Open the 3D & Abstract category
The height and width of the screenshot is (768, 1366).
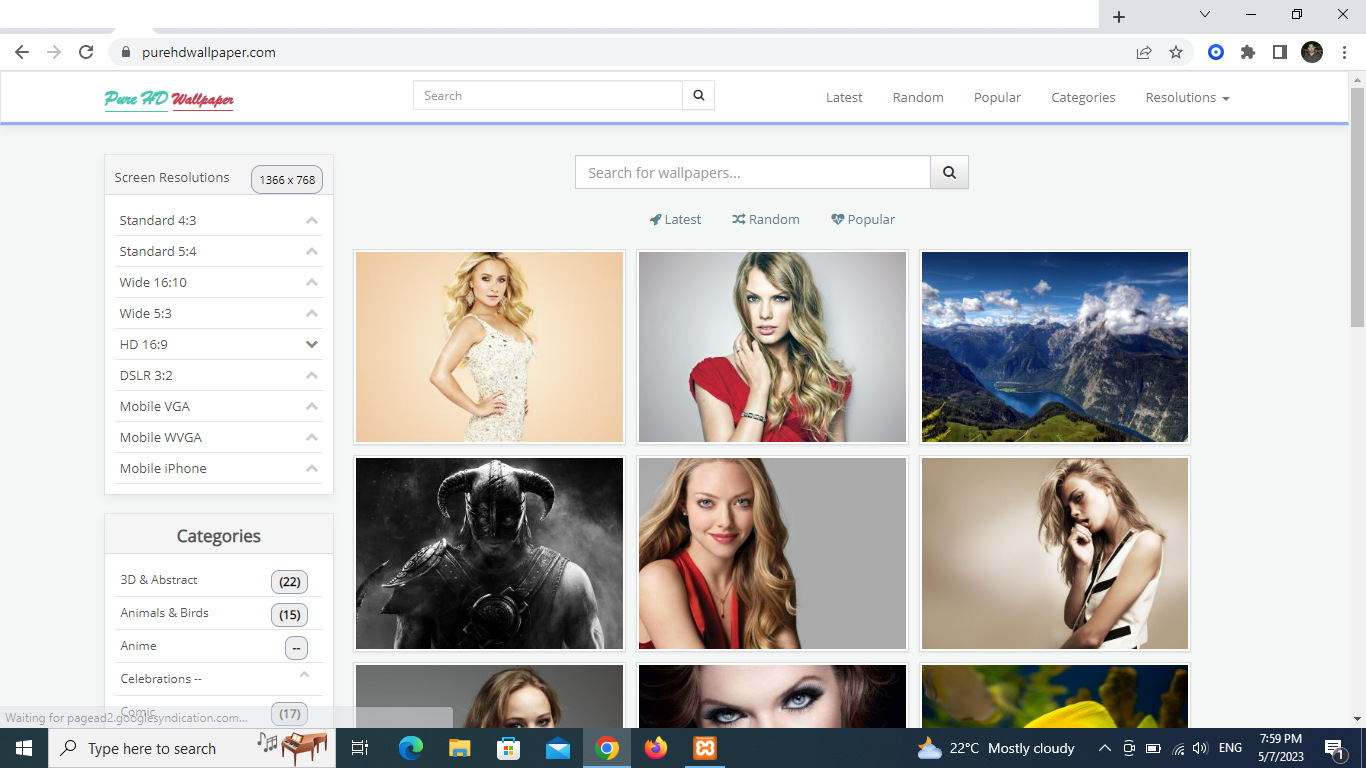(159, 580)
